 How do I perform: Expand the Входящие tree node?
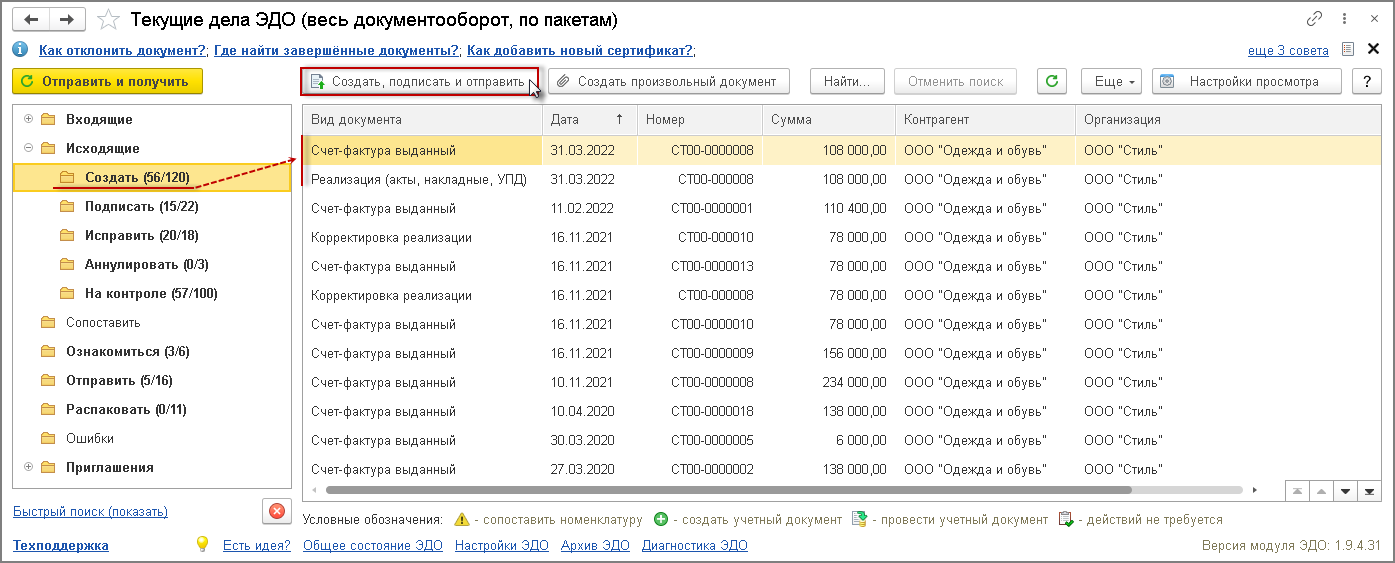pyautogui.click(x=28, y=119)
